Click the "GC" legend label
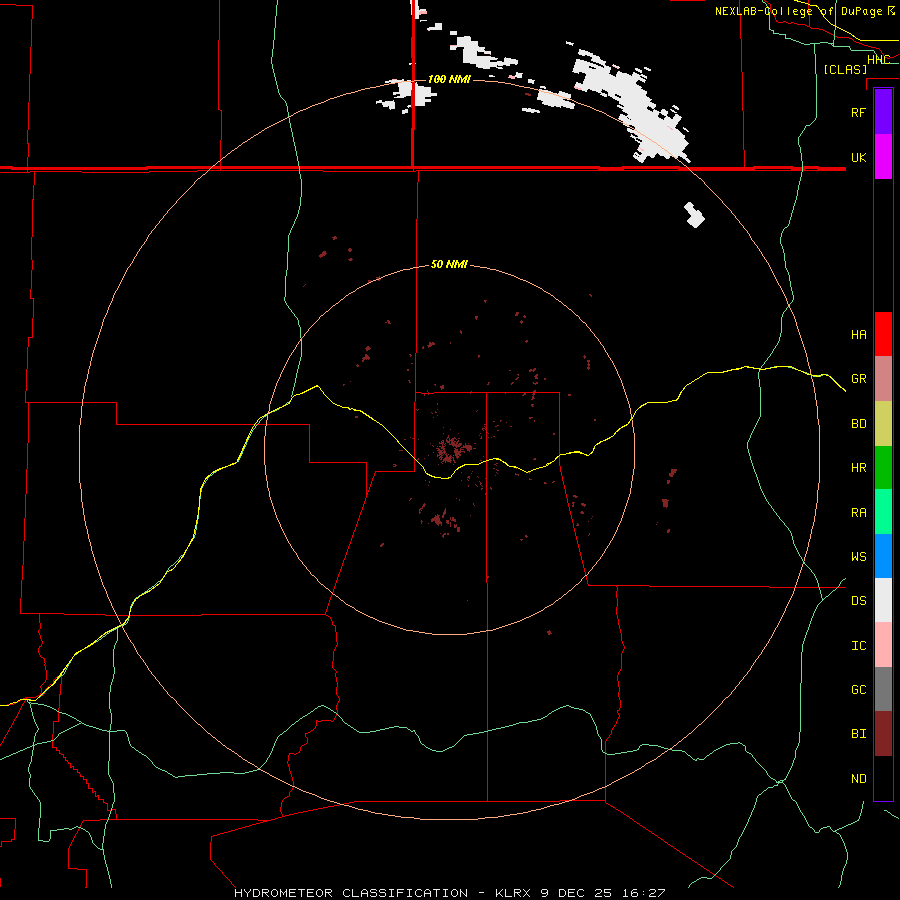Screen dimensions: 900x900 click(858, 690)
